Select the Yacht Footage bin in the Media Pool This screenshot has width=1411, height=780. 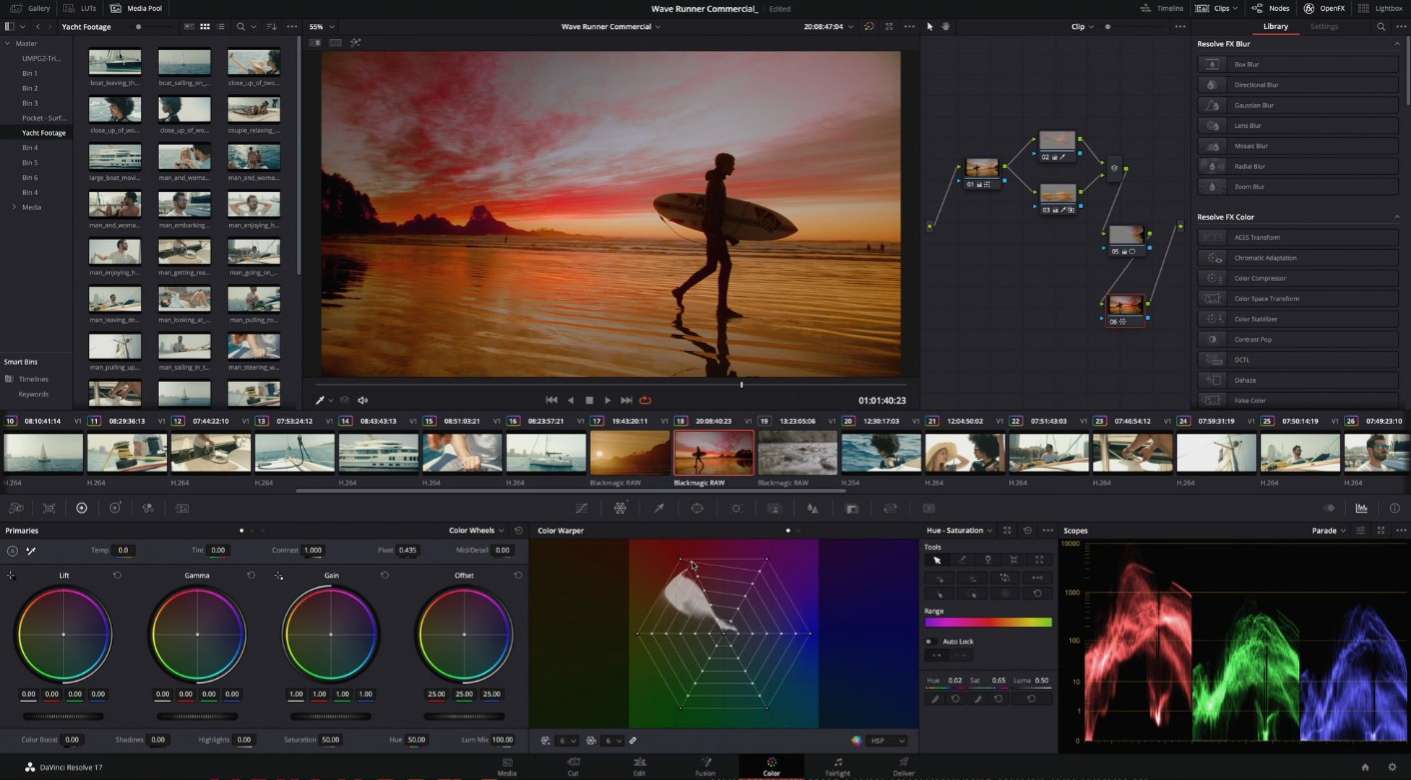[44, 132]
